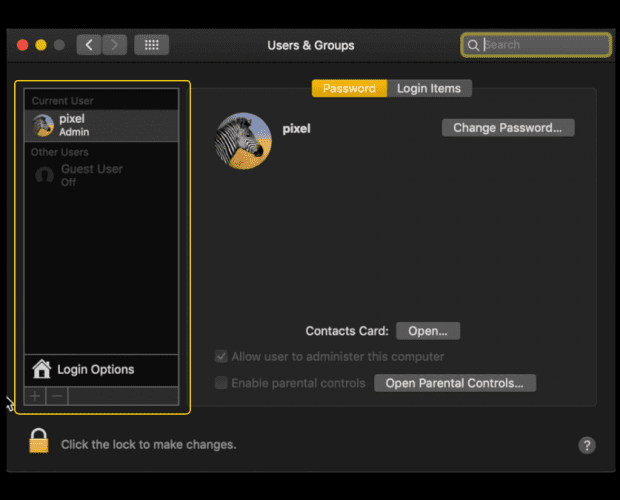The width and height of the screenshot is (620, 500).
Task: Go forward with the right chevron button
Action: (x=115, y=45)
